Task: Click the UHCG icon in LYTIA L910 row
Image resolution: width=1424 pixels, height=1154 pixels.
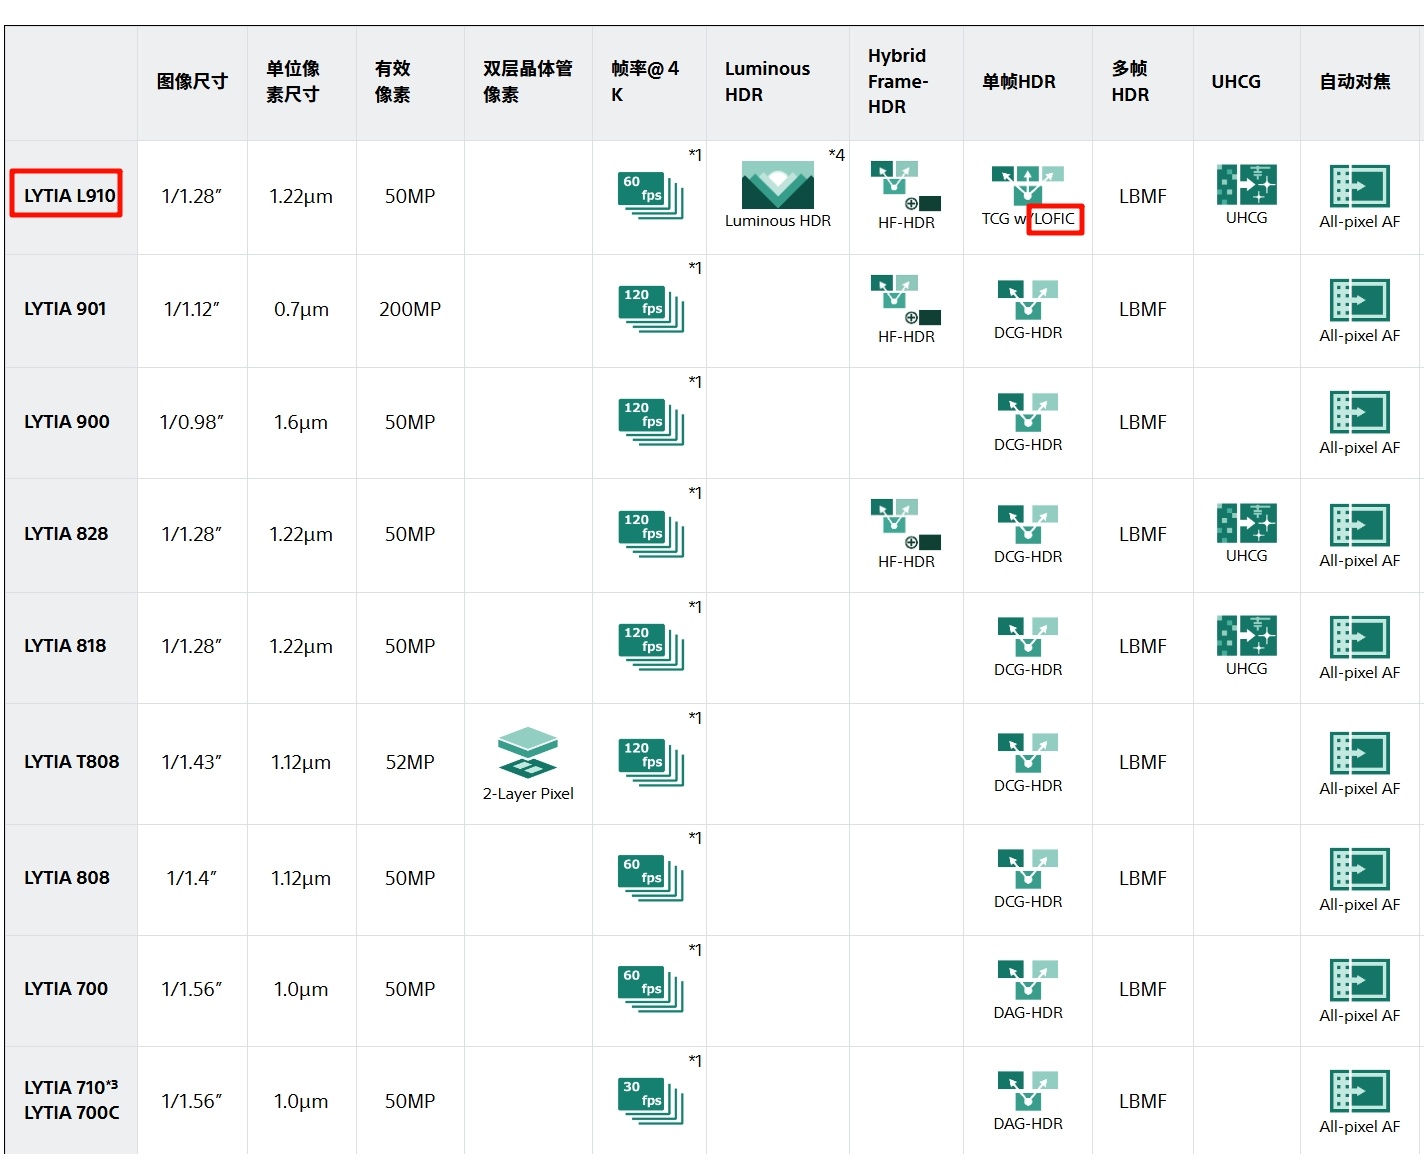Action: (1246, 185)
